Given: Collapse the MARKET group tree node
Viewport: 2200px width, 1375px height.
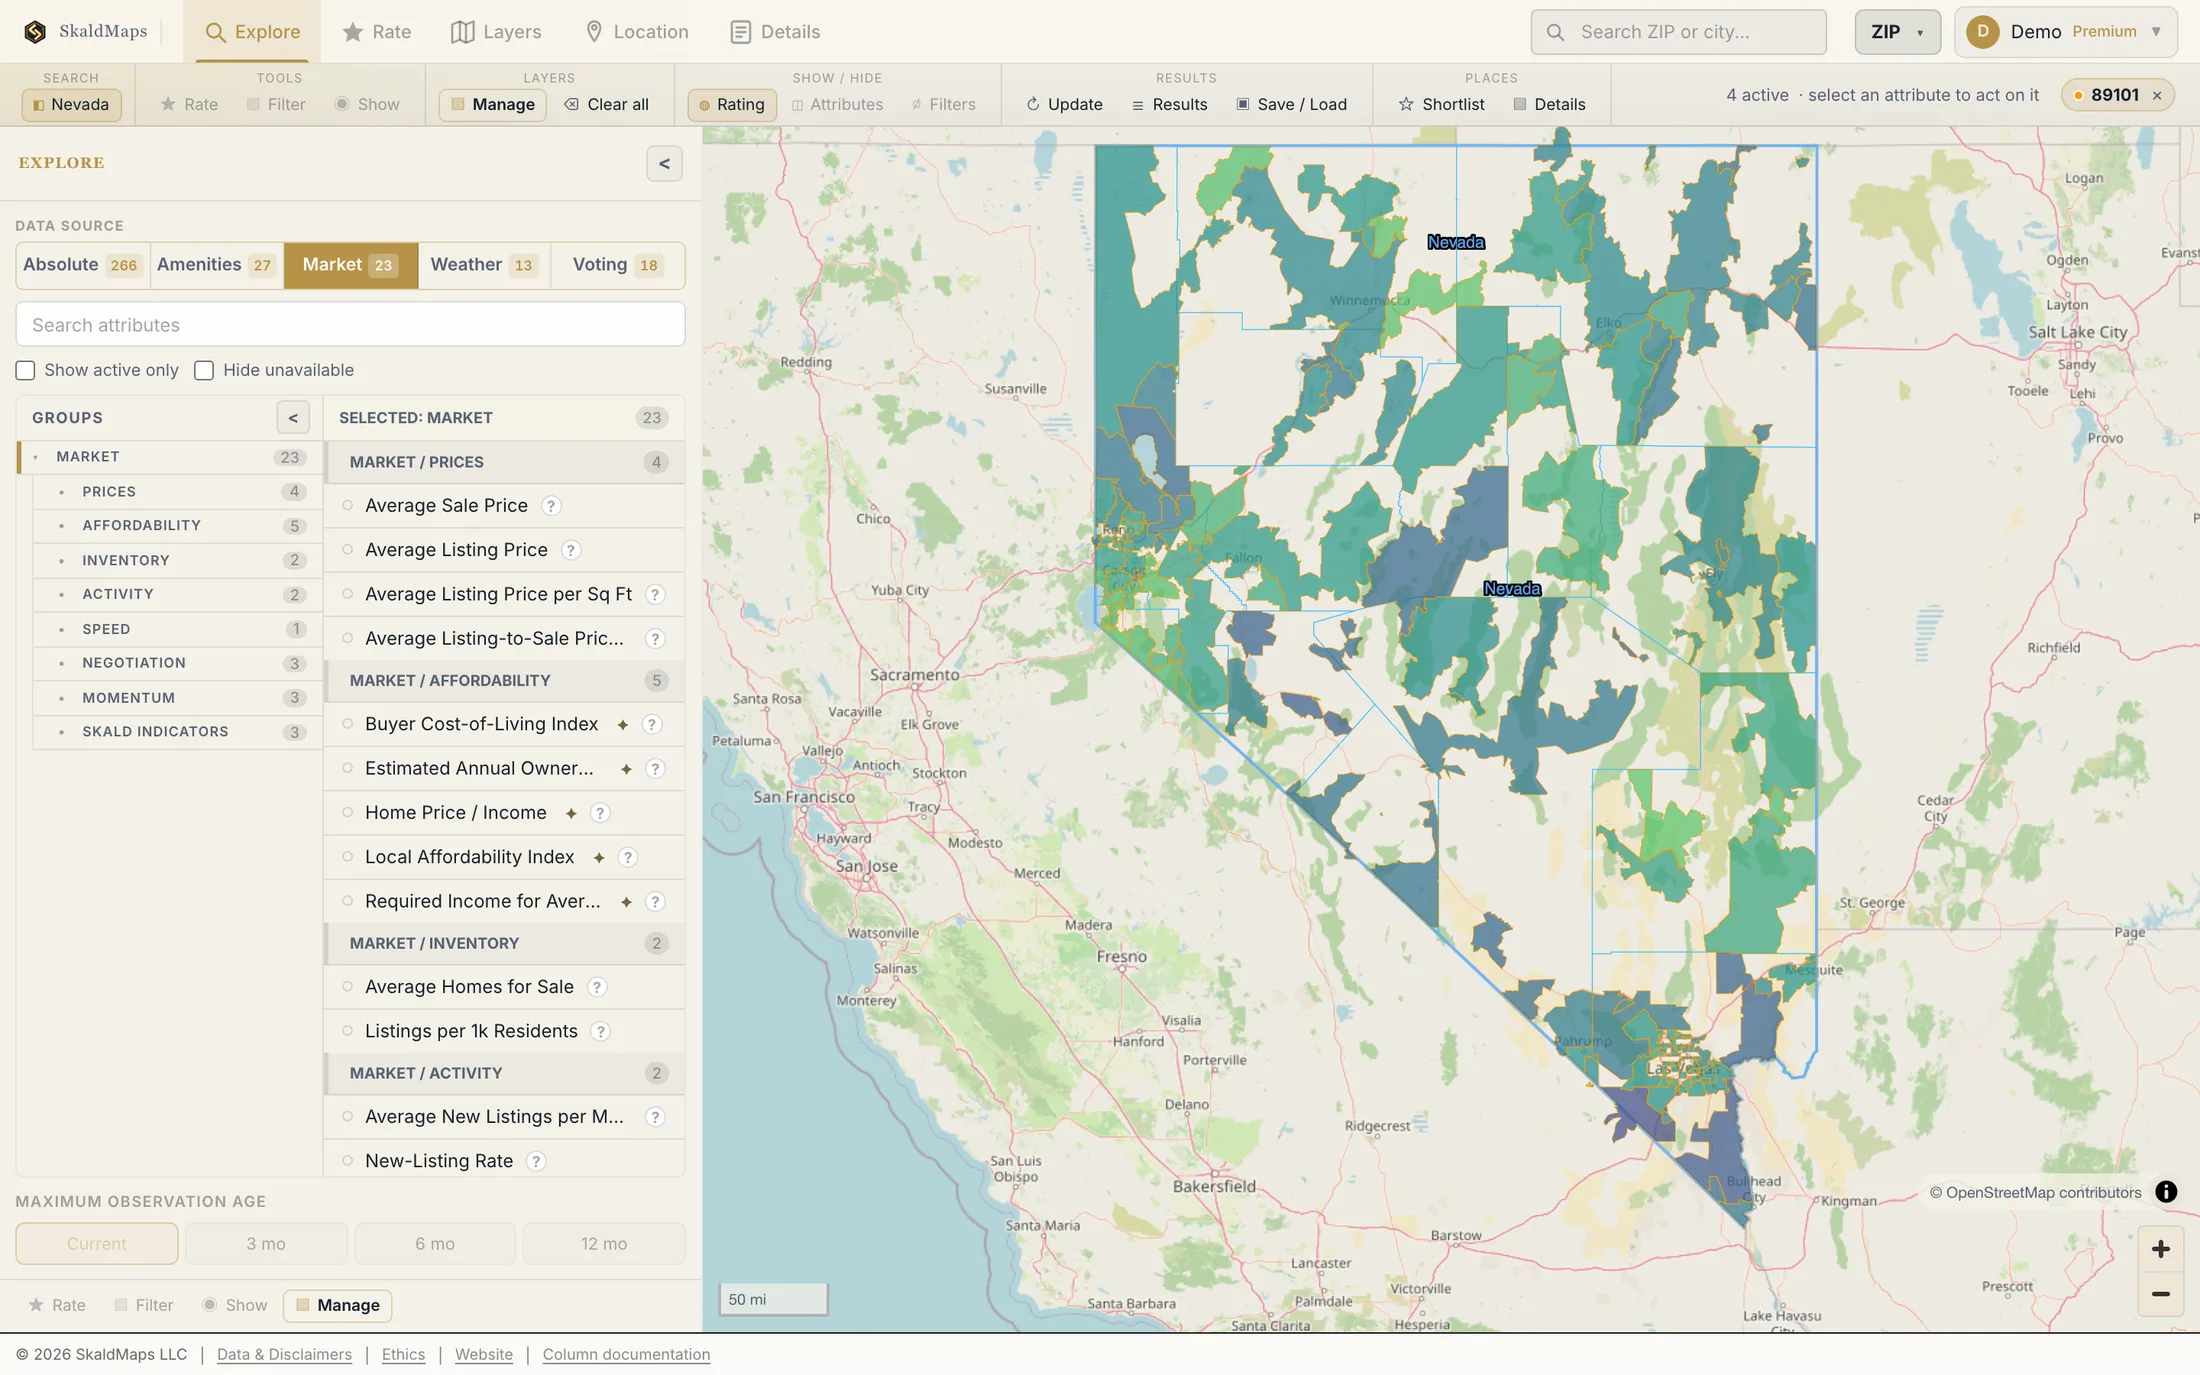Looking at the screenshot, I should pos(36,457).
